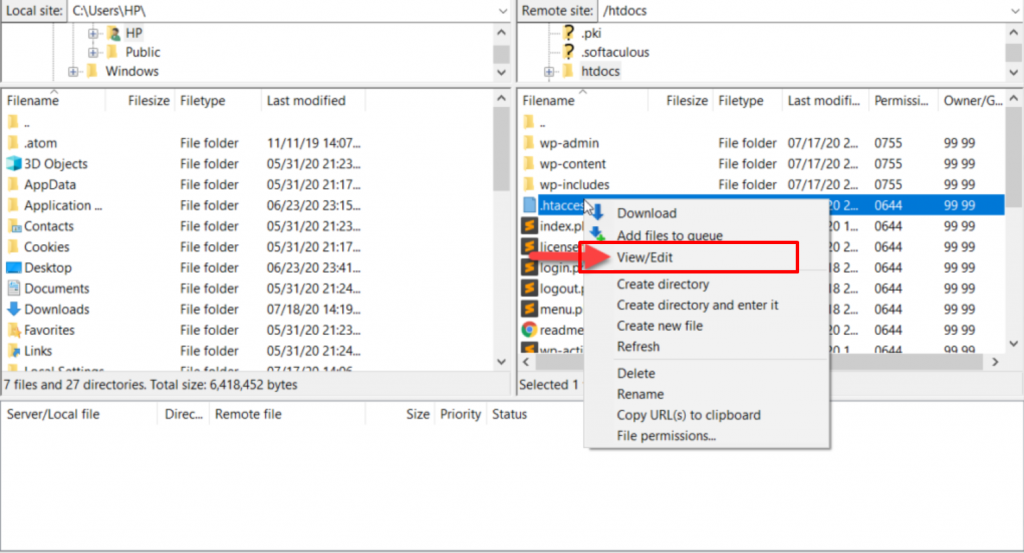Image resolution: width=1024 pixels, height=553 pixels.
Task: Click right arrow of remote horizontal scrollbar
Action: coord(995,362)
